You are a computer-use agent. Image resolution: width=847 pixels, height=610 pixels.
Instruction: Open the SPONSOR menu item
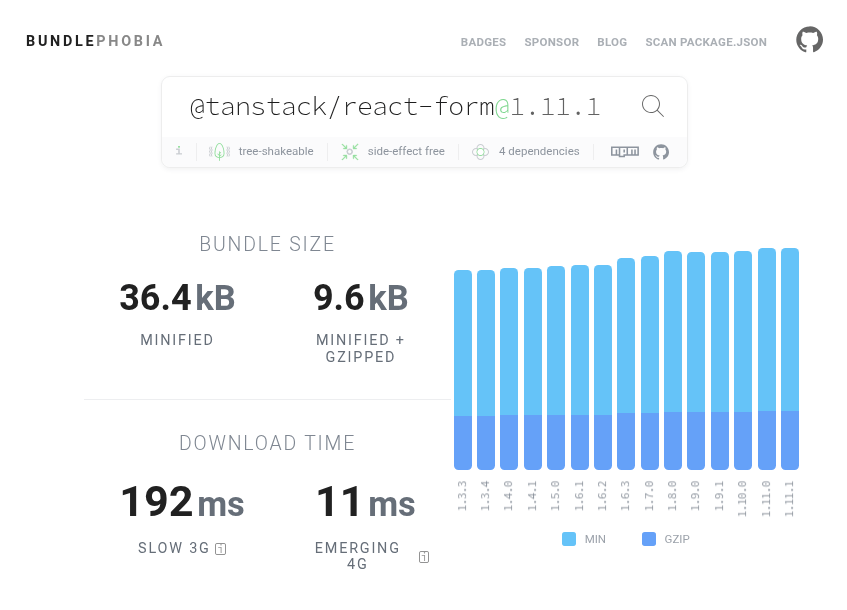pyautogui.click(x=551, y=42)
